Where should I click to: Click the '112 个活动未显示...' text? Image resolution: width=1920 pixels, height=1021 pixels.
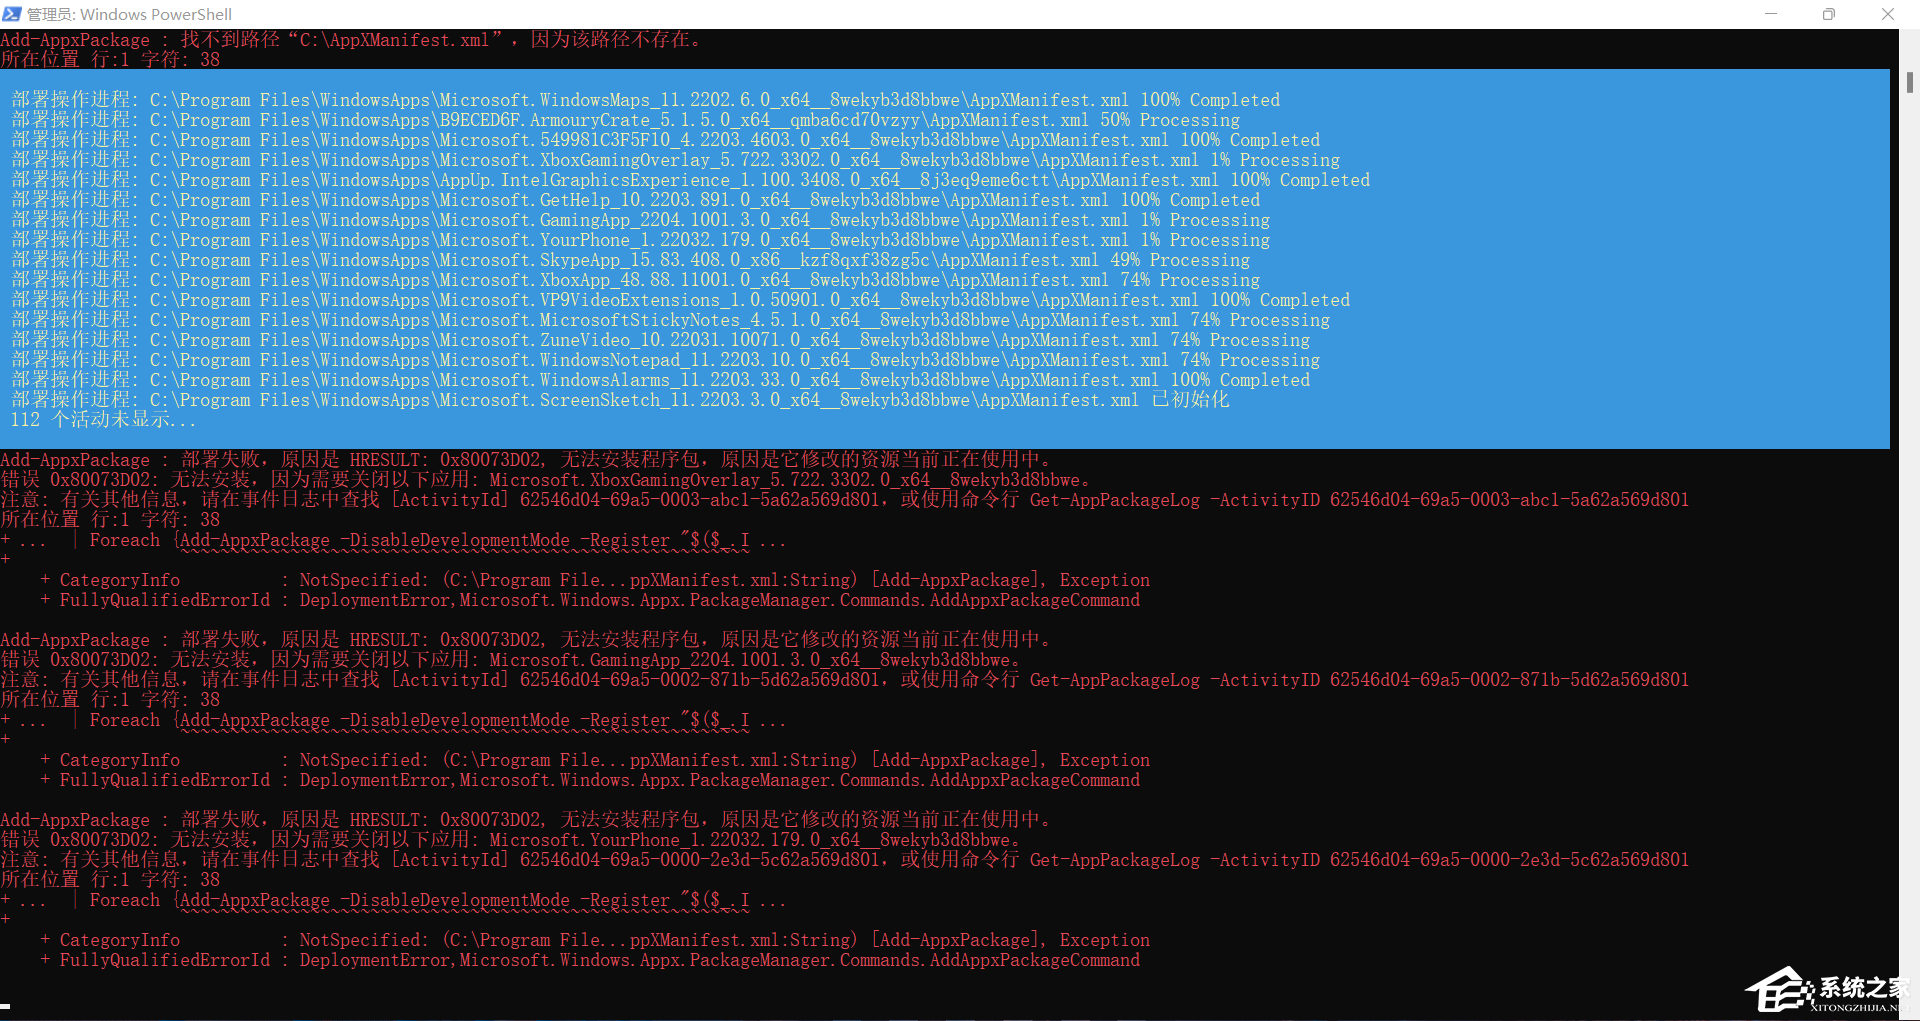103,420
